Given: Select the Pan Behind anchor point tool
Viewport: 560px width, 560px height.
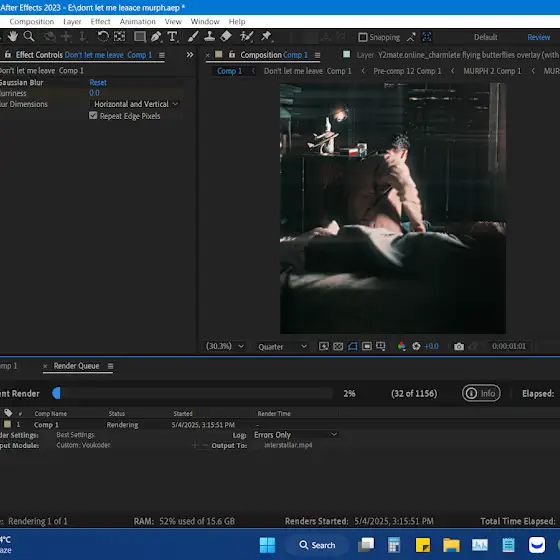Looking at the screenshot, I should [120, 36].
